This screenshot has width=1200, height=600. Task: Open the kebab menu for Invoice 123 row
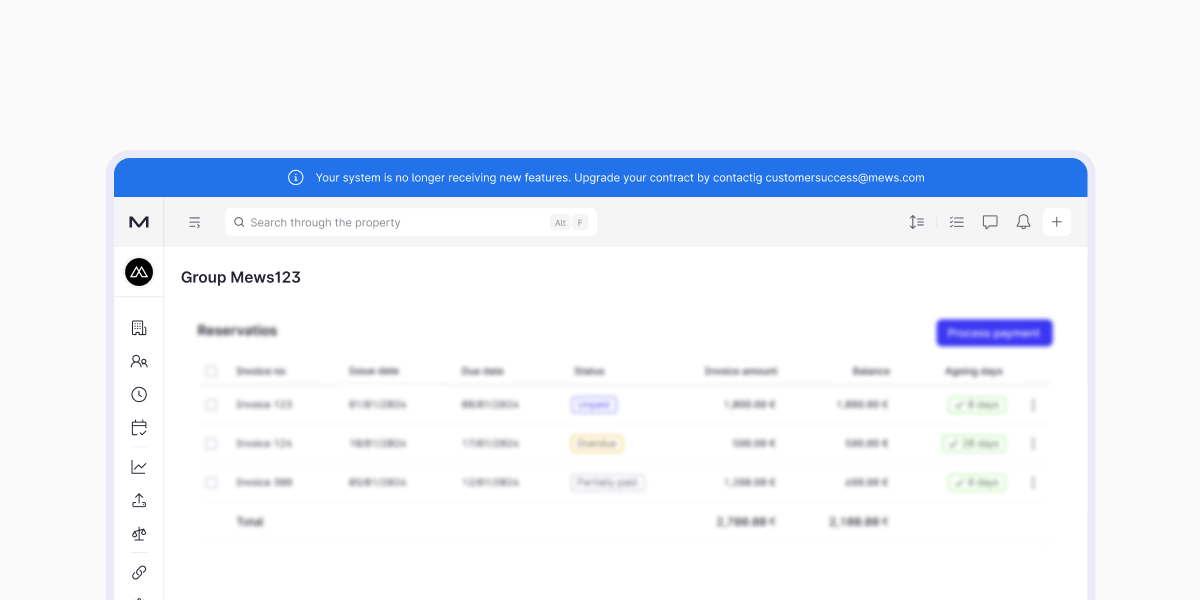pos(1034,405)
